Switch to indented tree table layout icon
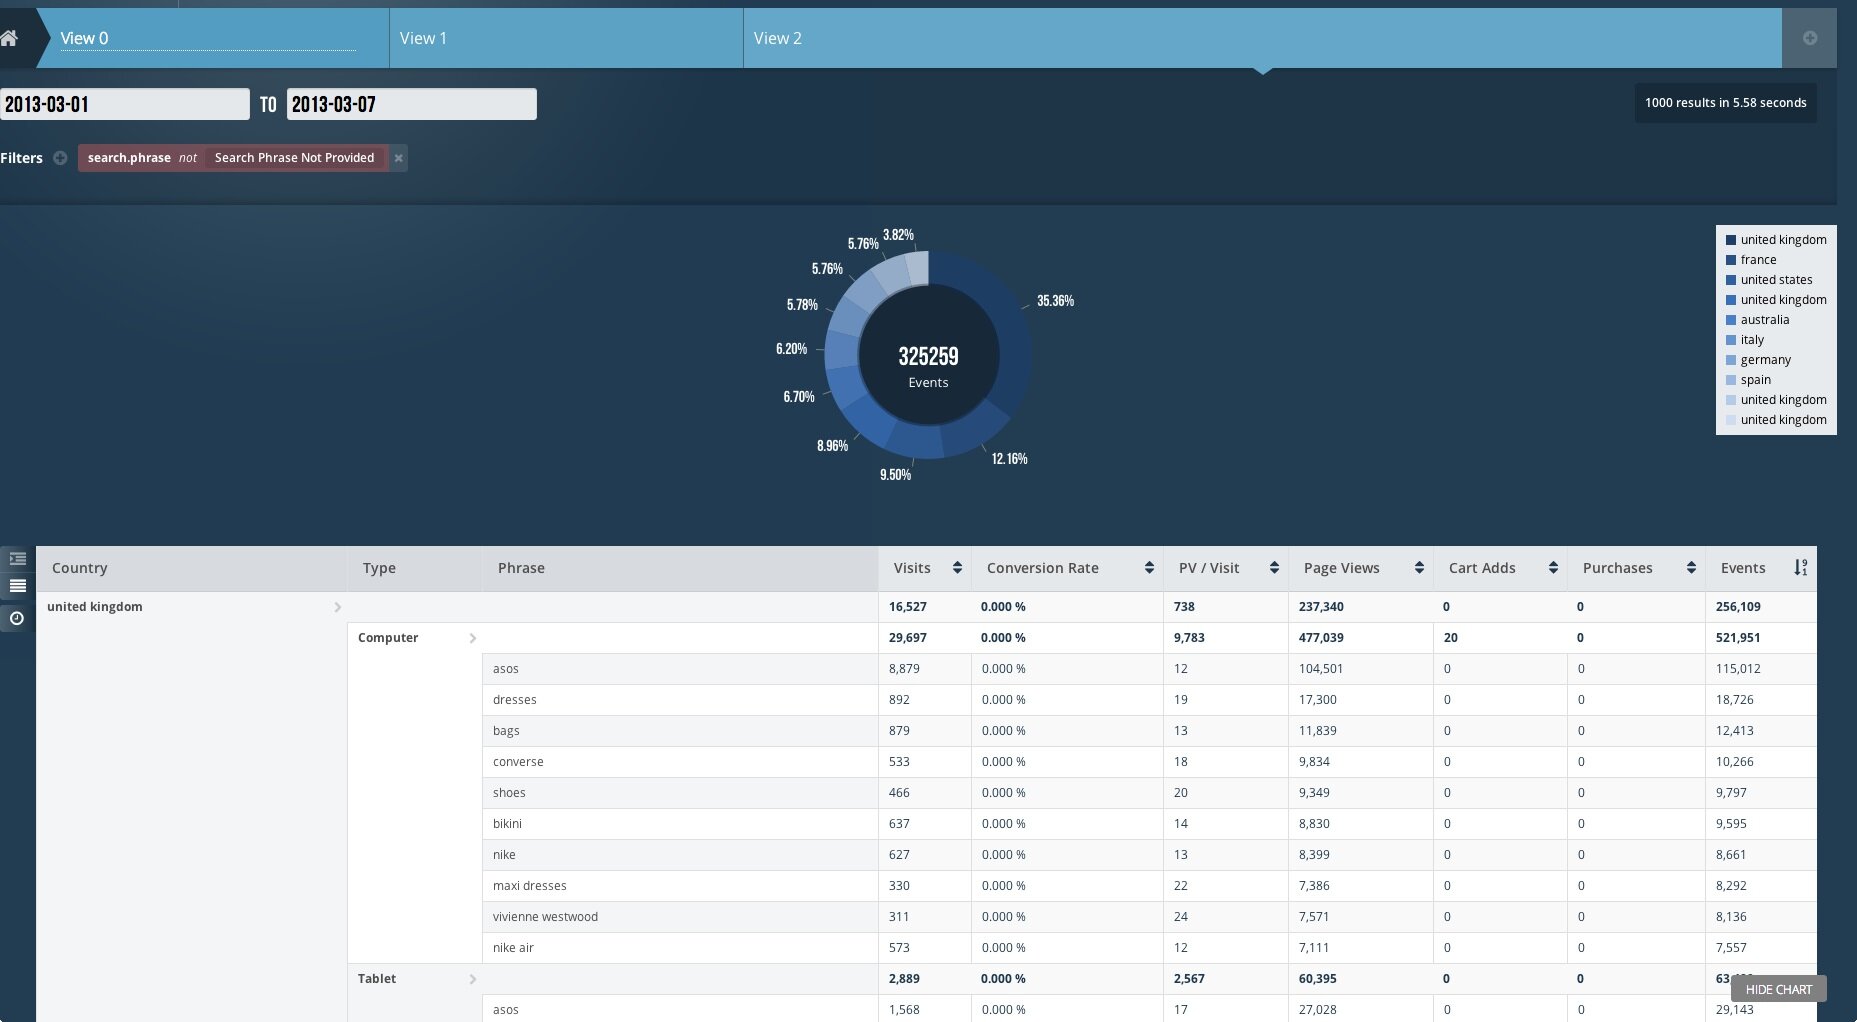 17,559
